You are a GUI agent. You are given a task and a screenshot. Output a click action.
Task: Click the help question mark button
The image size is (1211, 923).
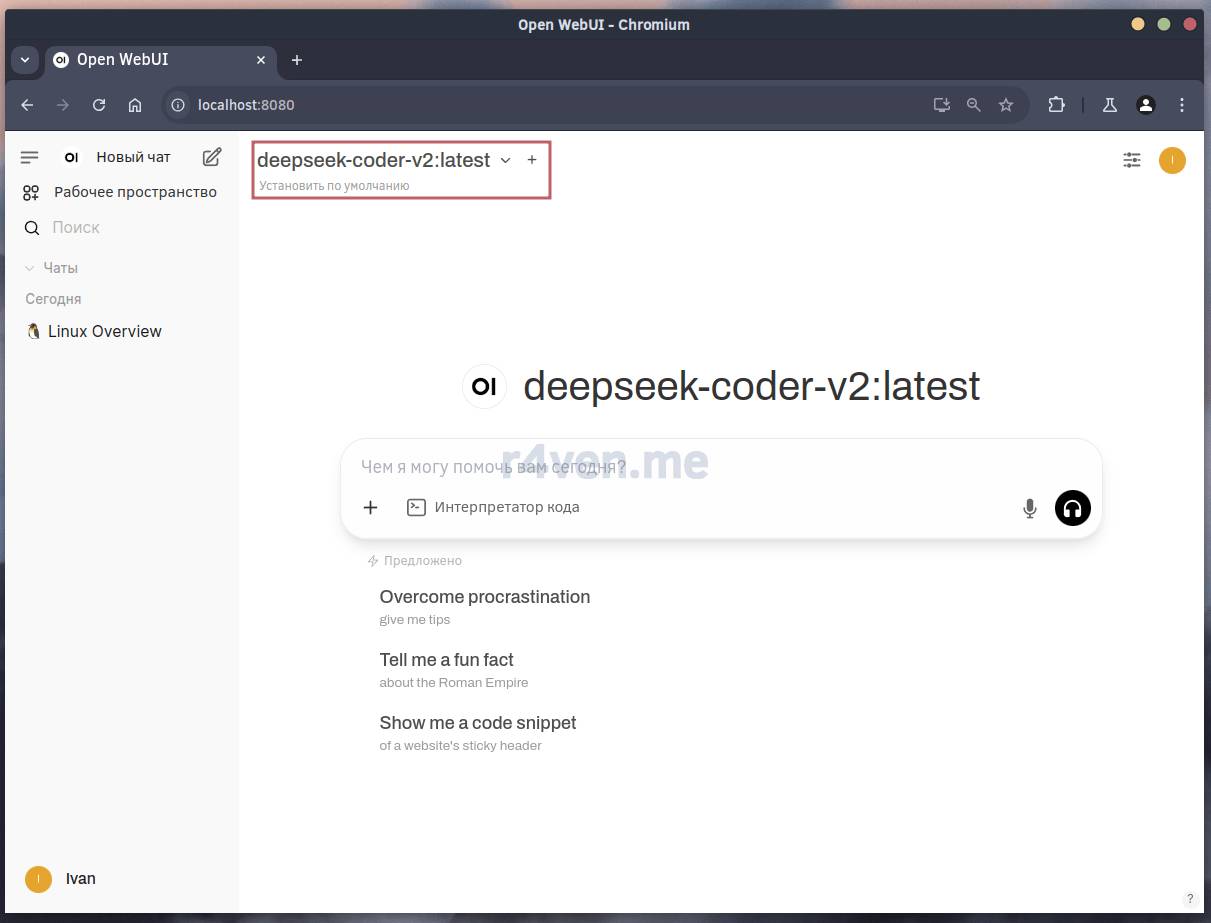tap(1189, 898)
